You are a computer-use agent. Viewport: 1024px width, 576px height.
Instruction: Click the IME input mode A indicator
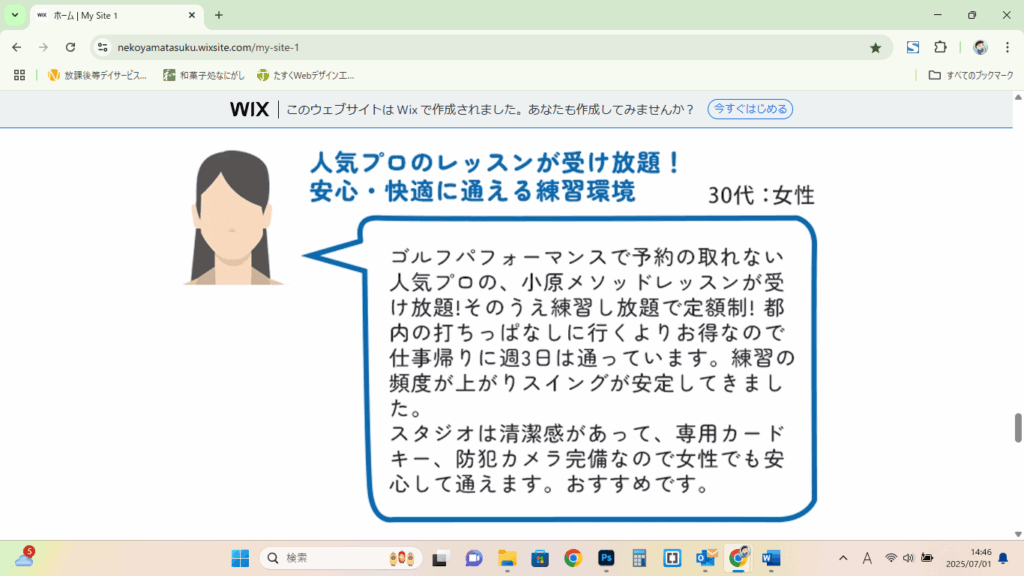click(x=867, y=558)
